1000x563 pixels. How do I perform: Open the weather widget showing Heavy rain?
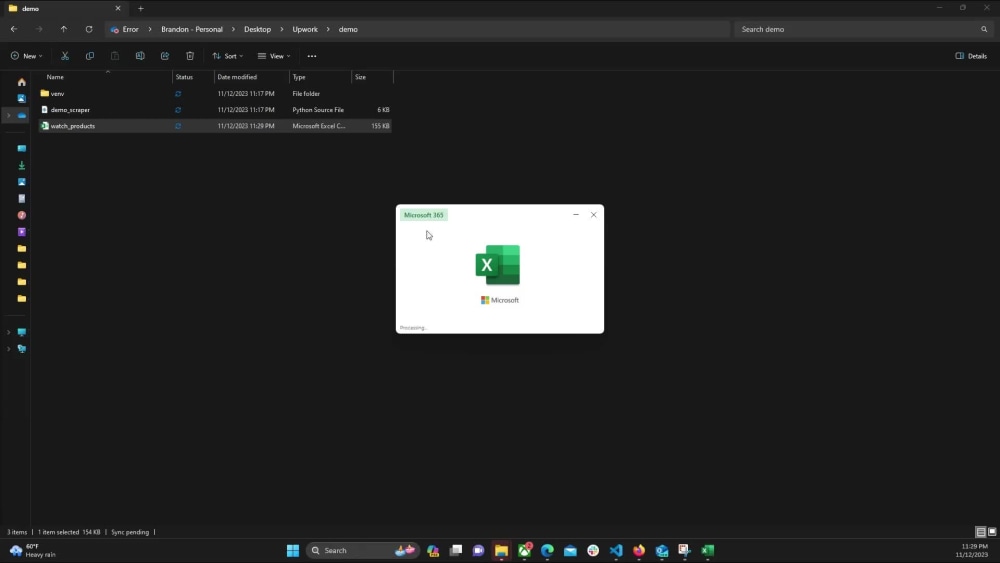(x=33, y=550)
